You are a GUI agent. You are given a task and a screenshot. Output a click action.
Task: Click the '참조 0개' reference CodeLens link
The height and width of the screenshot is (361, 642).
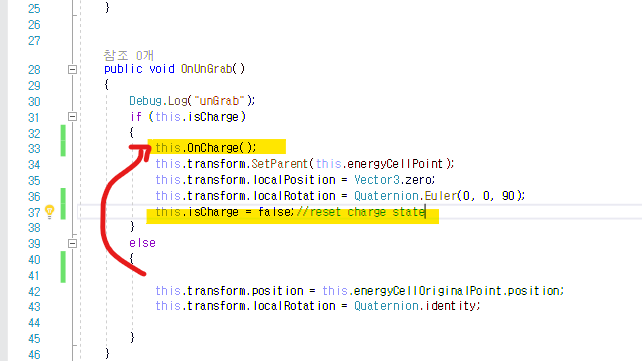(129, 55)
